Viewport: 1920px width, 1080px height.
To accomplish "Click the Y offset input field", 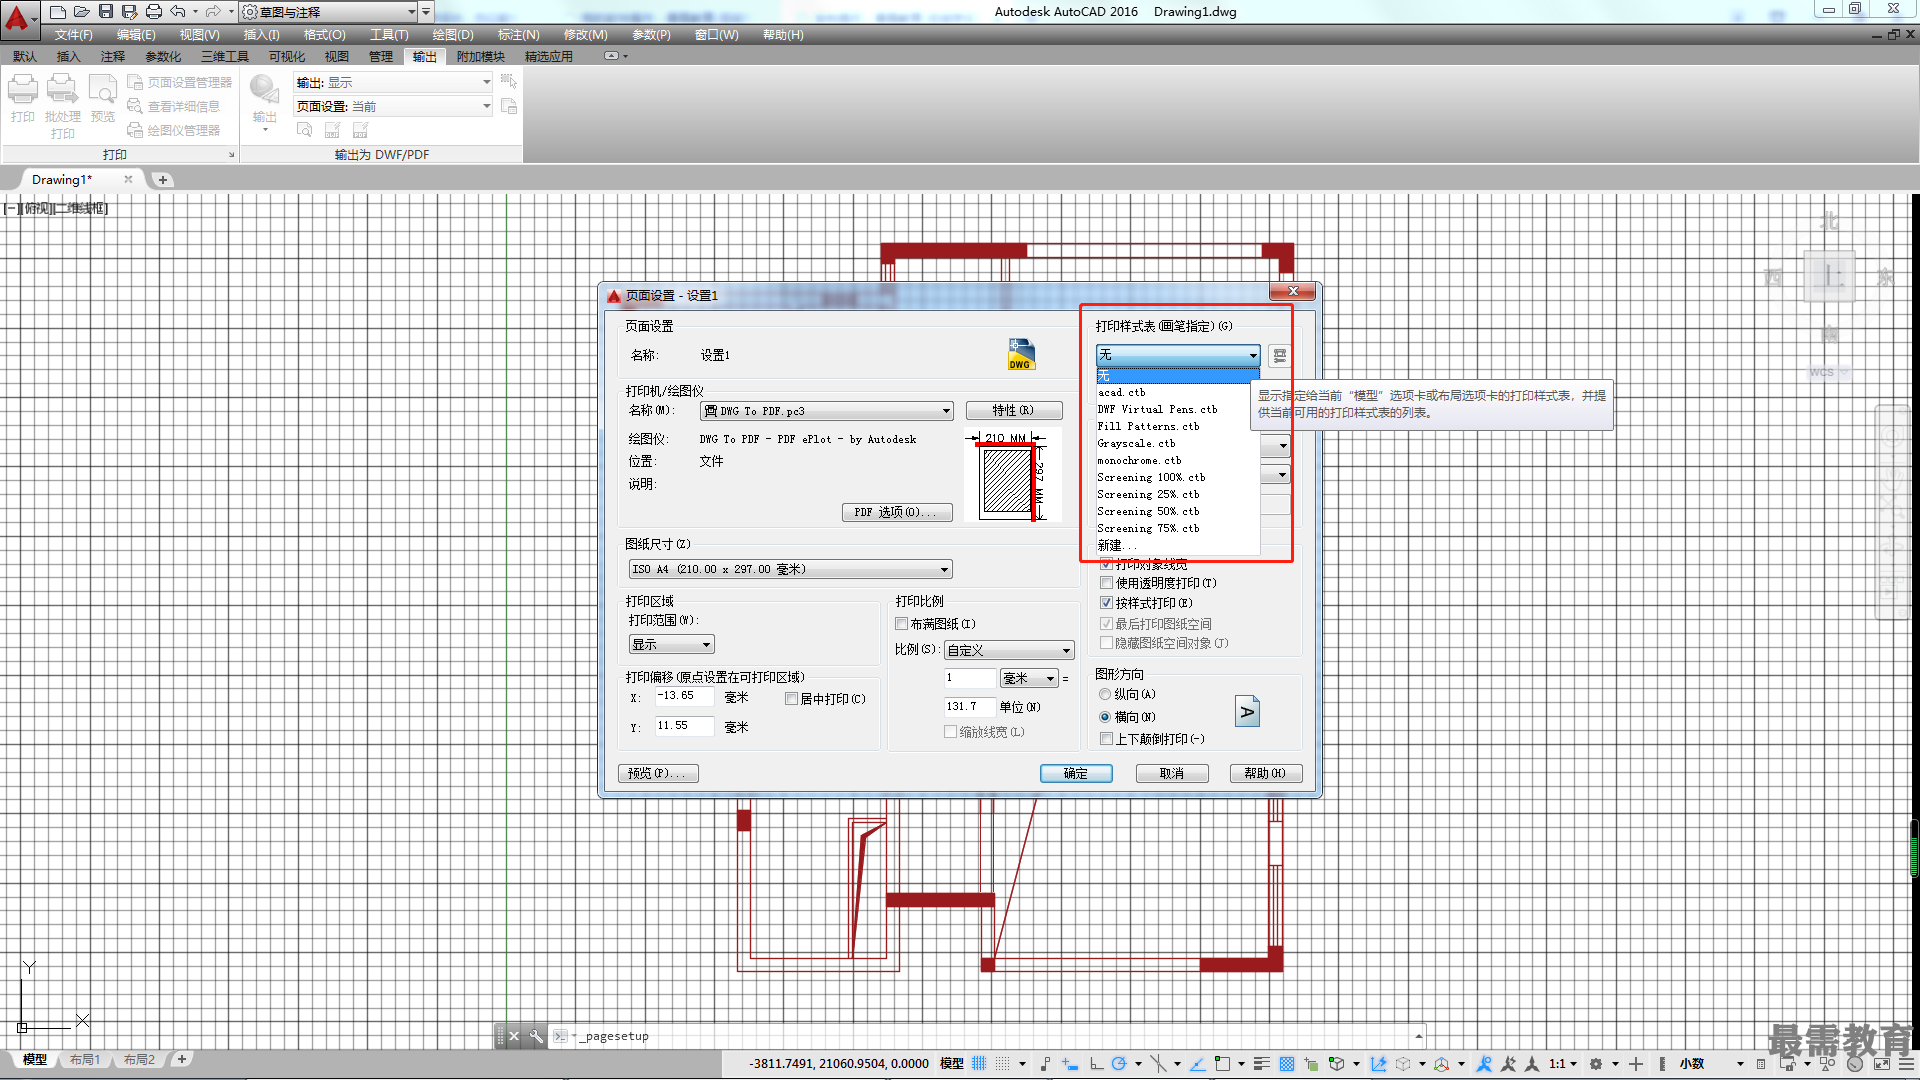I will tap(684, 726).
